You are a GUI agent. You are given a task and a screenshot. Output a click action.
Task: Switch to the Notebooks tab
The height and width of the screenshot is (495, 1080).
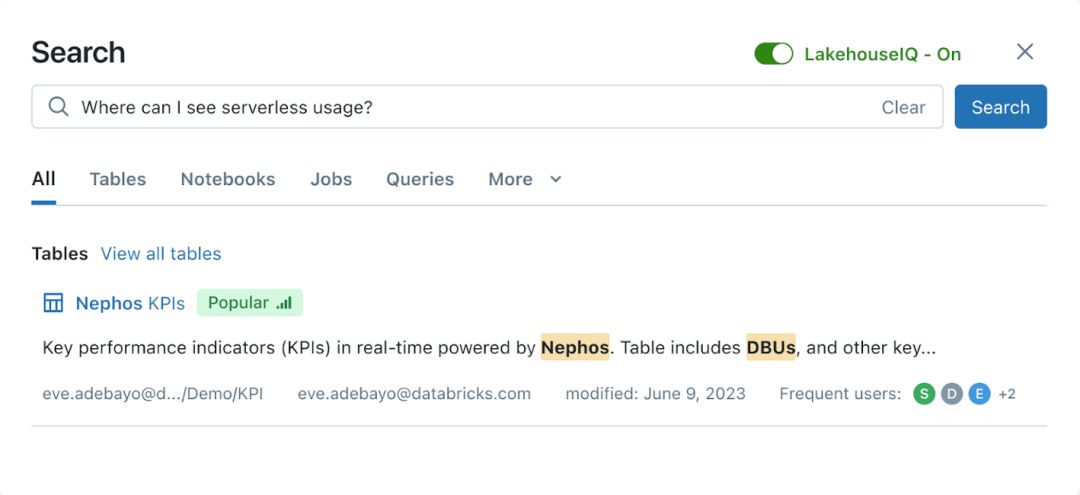[227, 179]
